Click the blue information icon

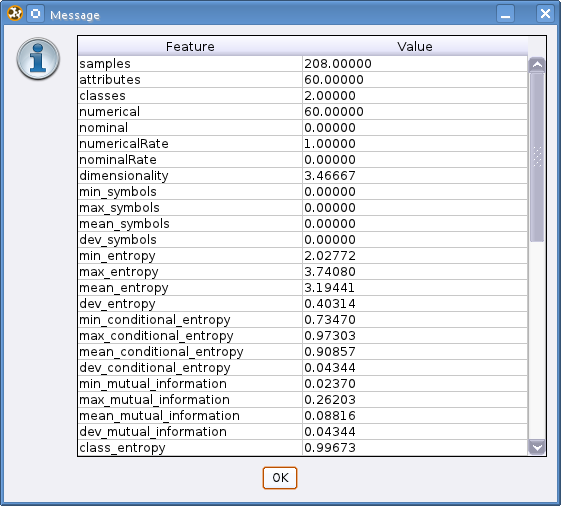coord(38,59)
